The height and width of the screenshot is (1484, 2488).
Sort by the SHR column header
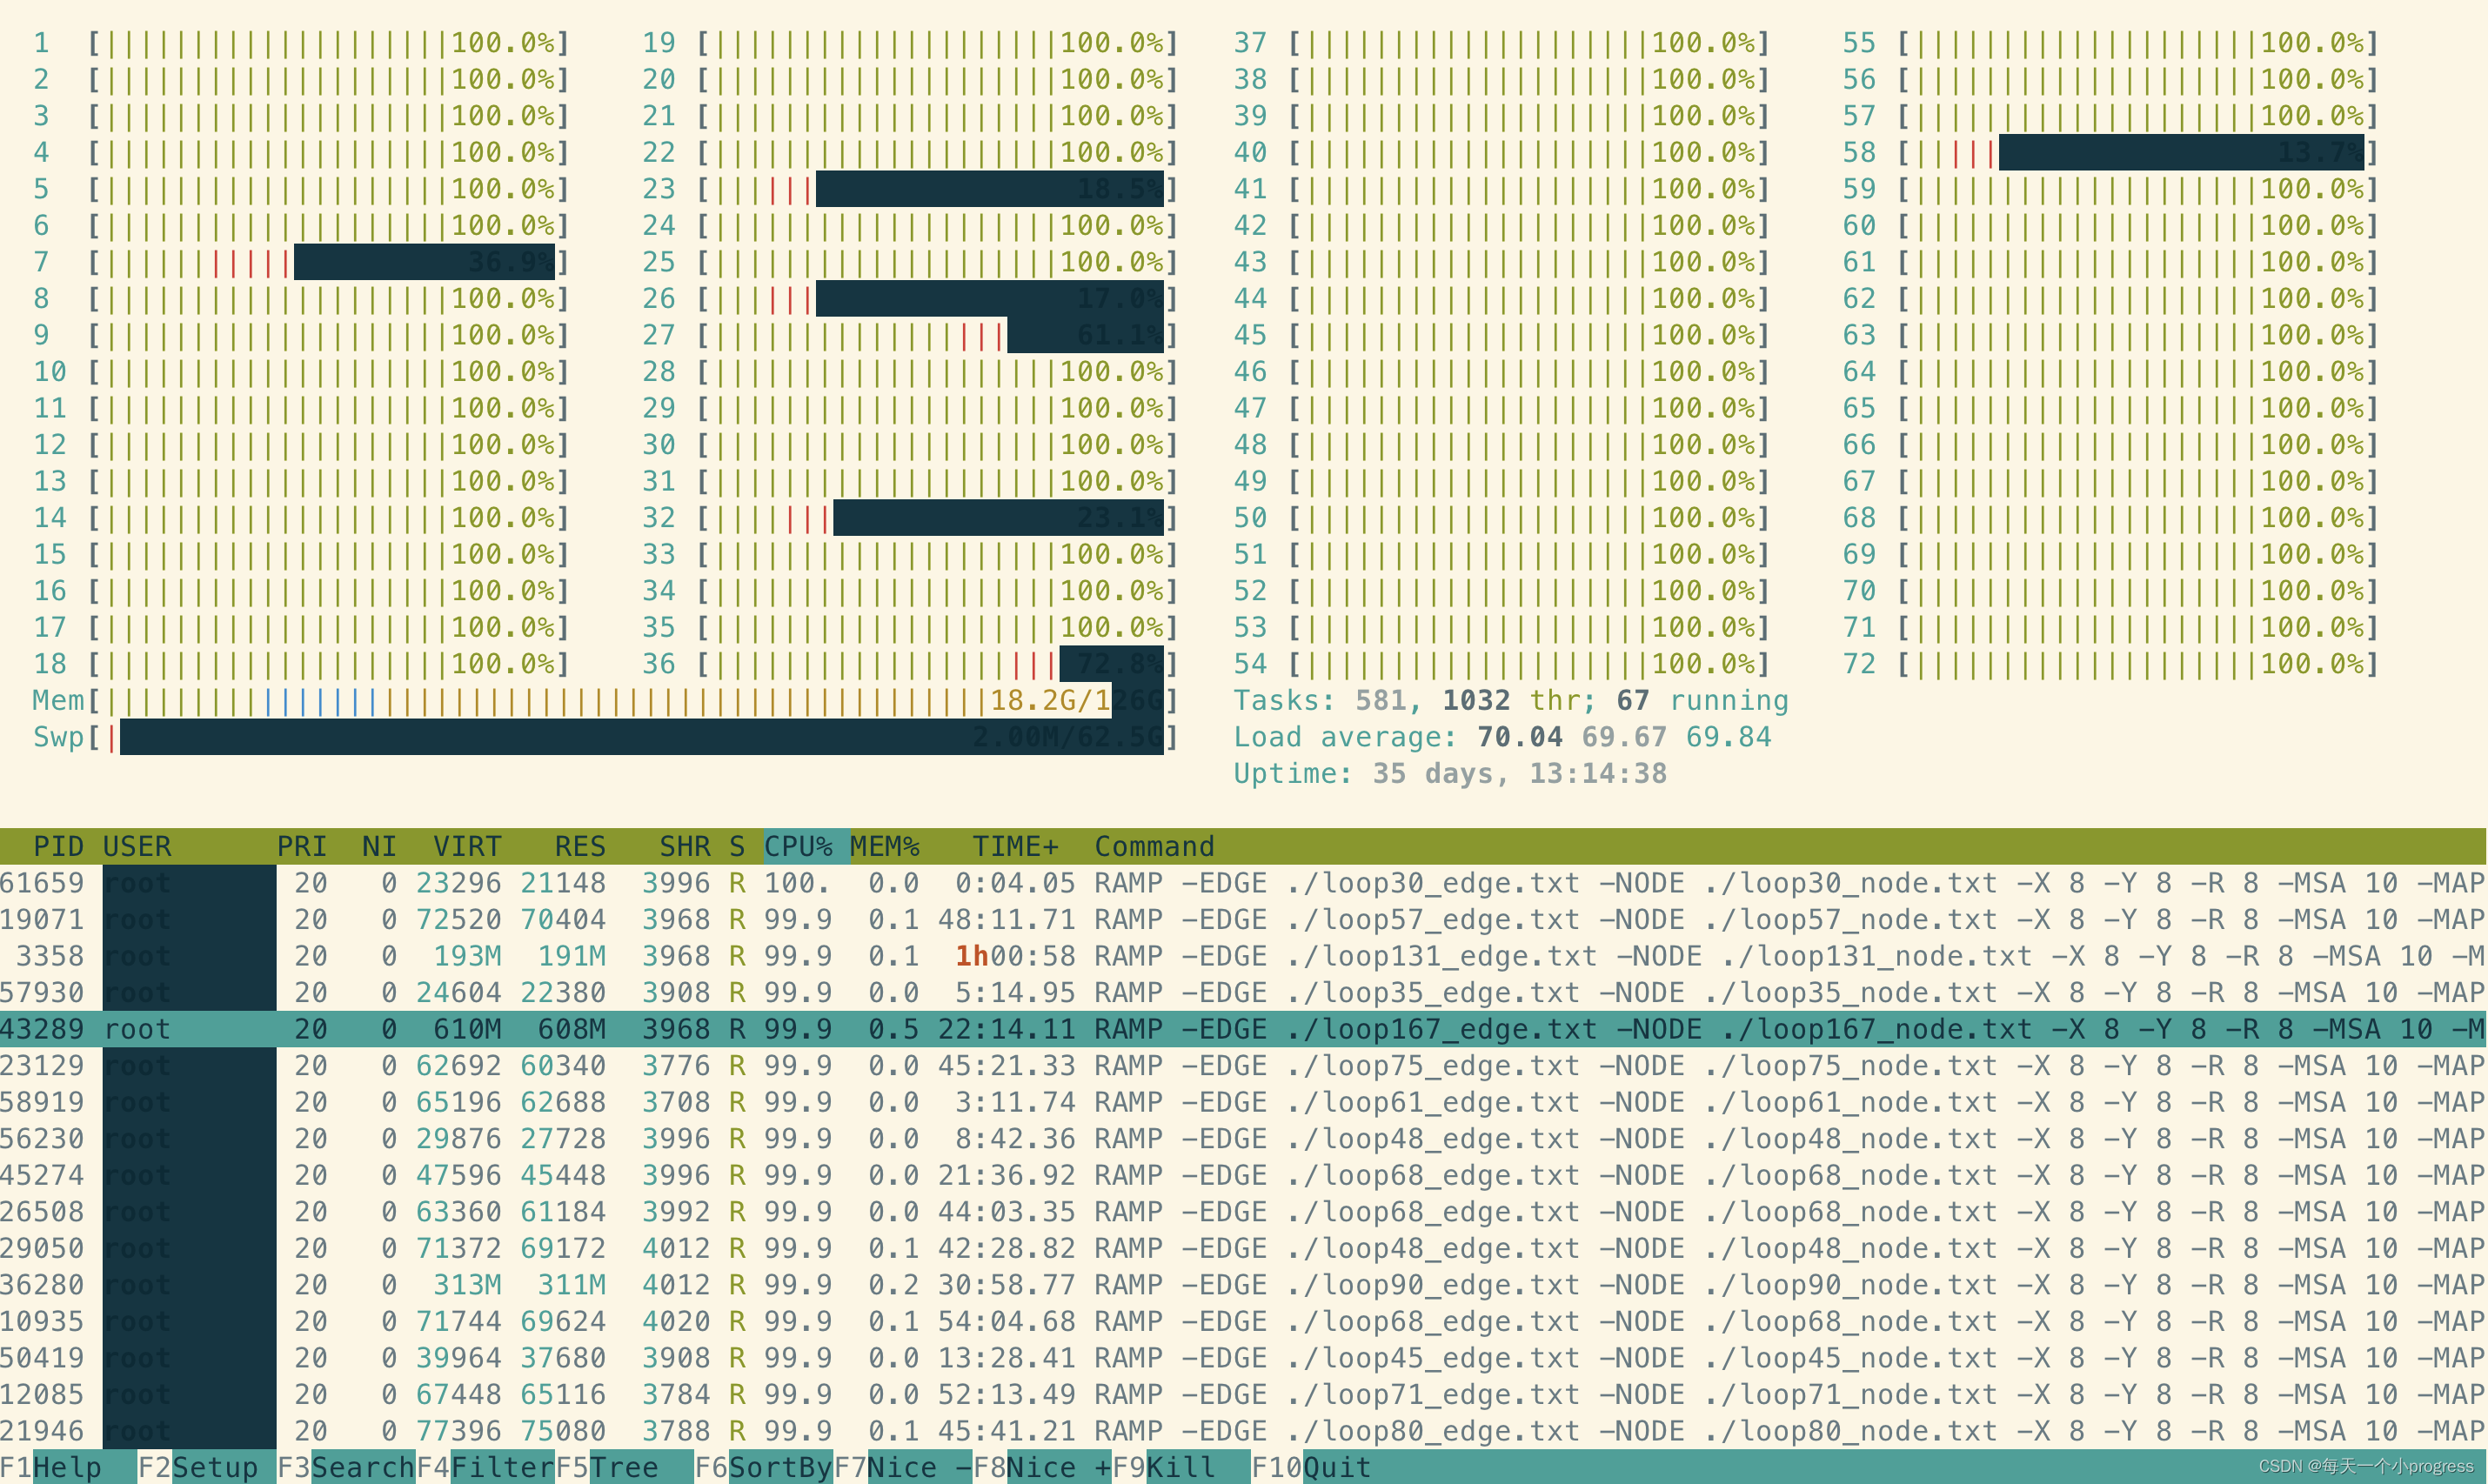685,846
